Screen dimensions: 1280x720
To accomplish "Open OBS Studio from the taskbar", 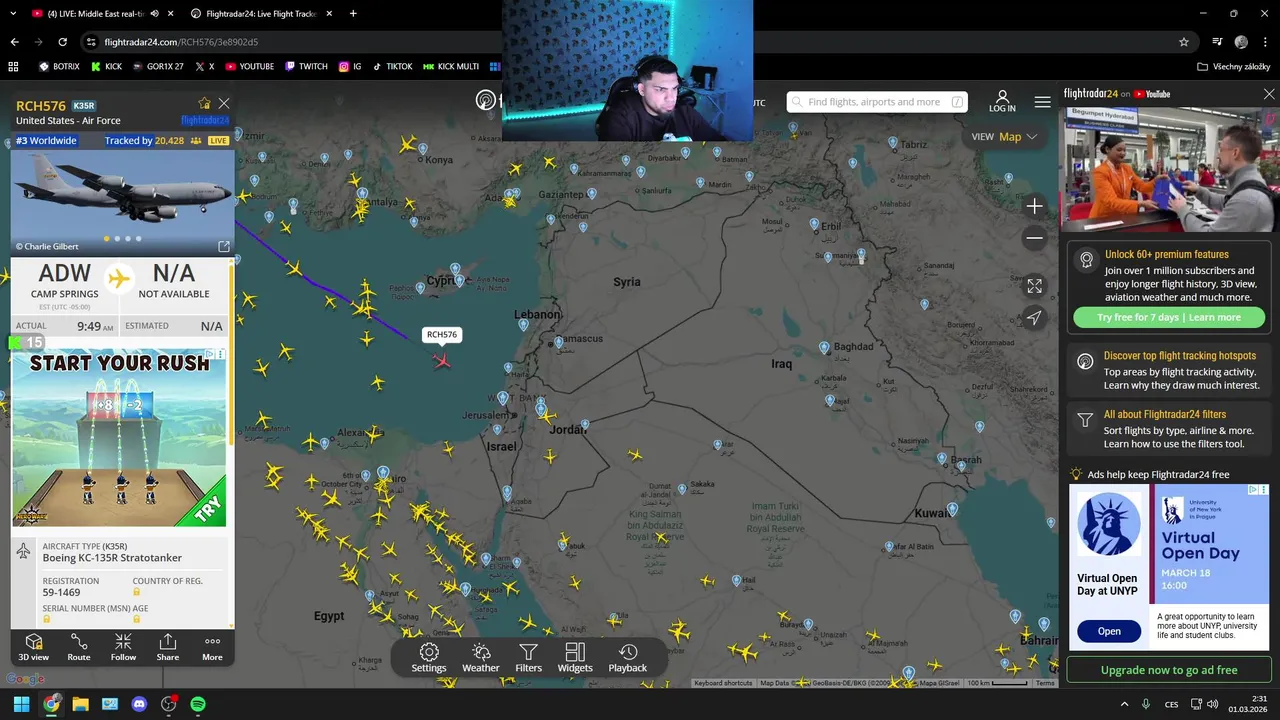I will (169, 704).
